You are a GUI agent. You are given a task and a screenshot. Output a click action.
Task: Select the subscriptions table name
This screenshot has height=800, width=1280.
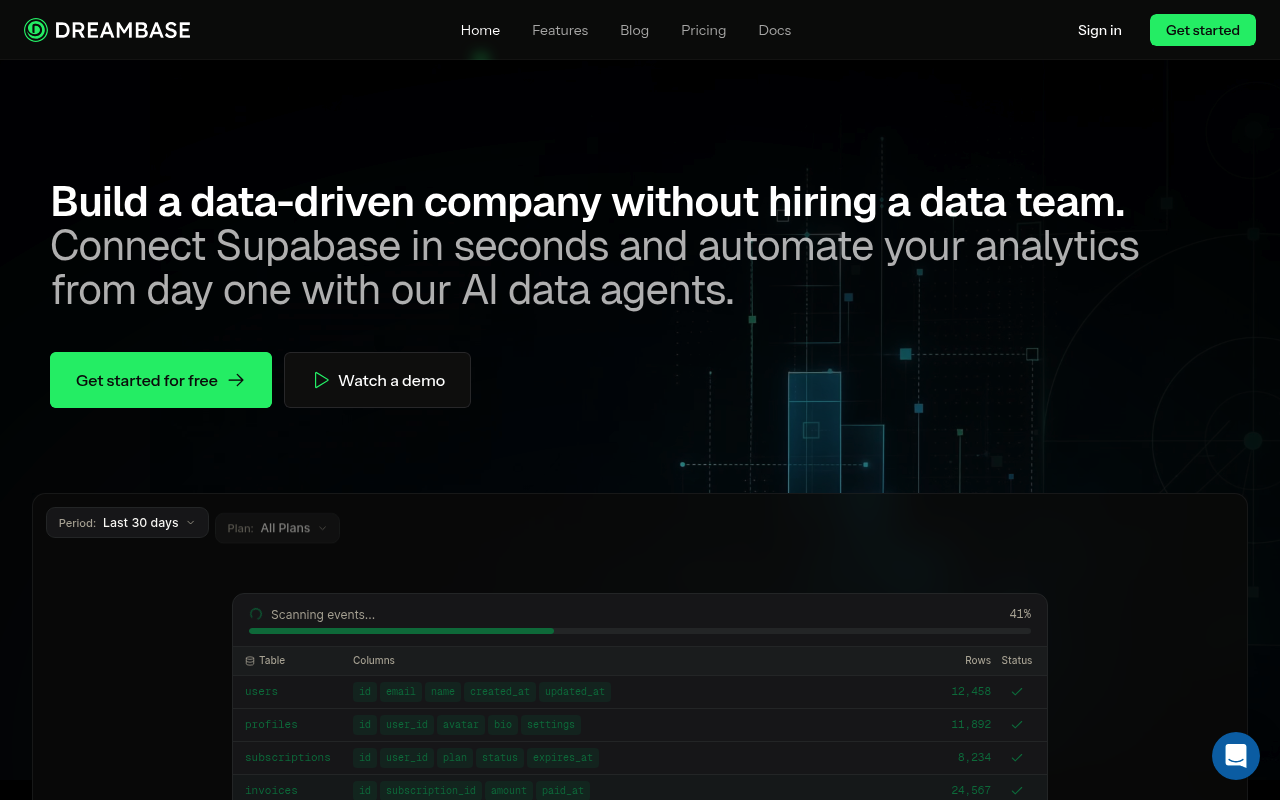pyautogui.click(x=288, y=757)
